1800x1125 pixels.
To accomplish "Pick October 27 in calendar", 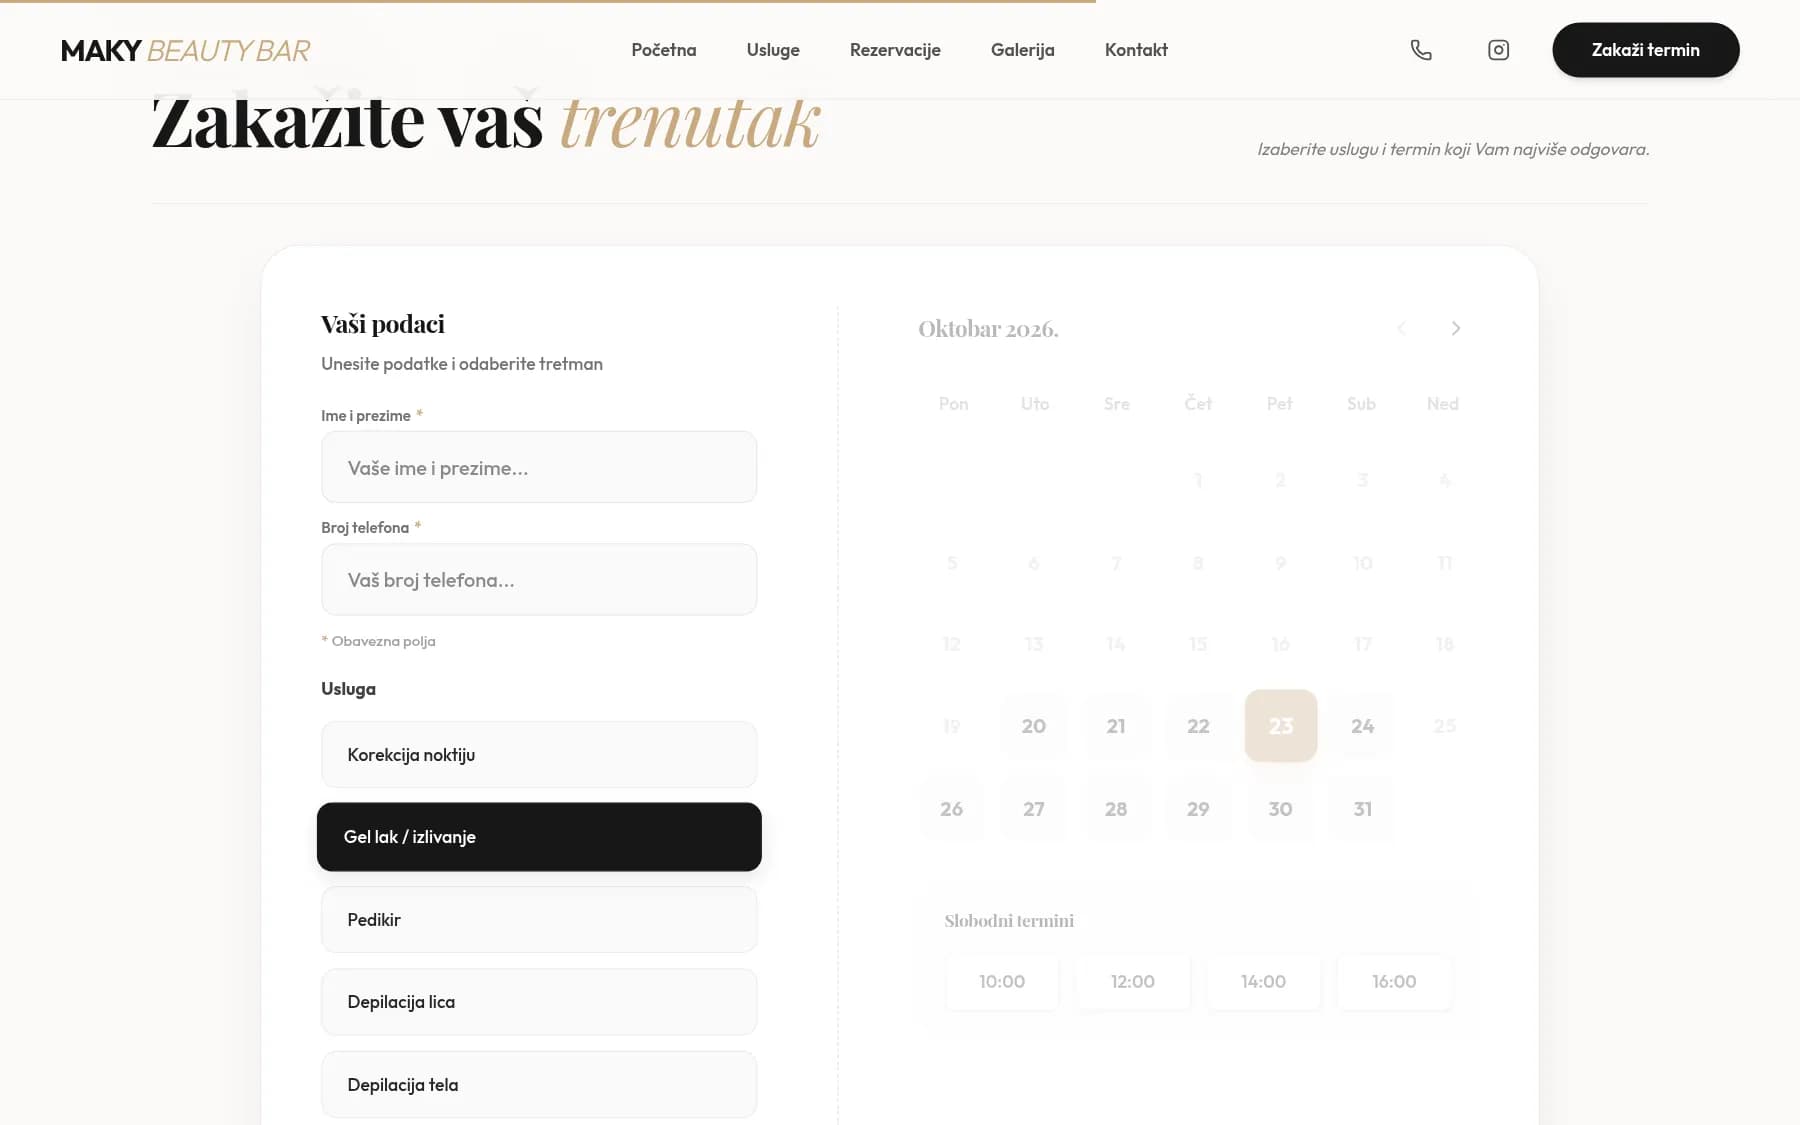I will 1034,809.
